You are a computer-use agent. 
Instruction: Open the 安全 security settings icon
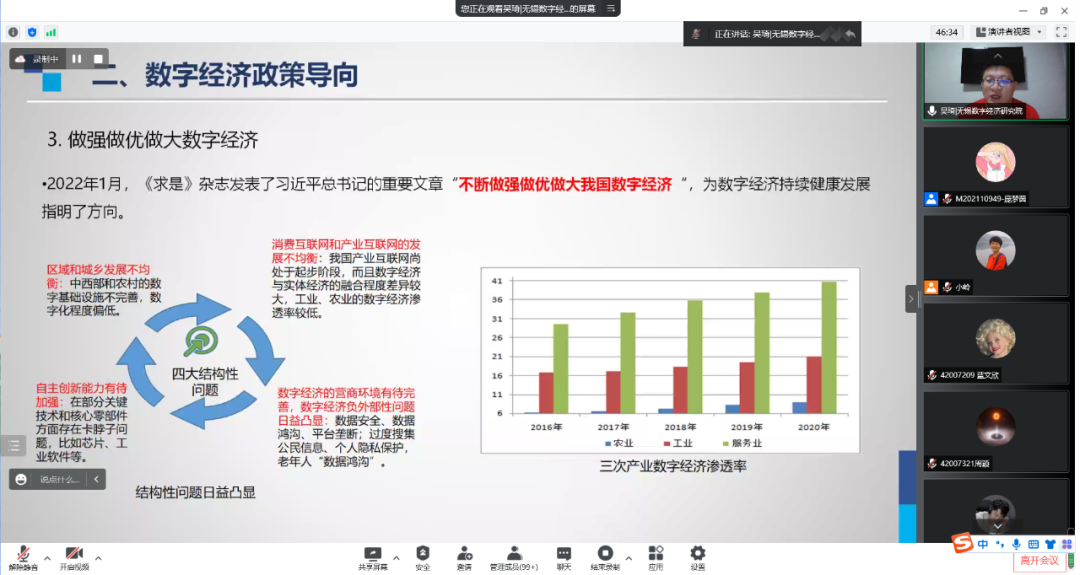423,556
